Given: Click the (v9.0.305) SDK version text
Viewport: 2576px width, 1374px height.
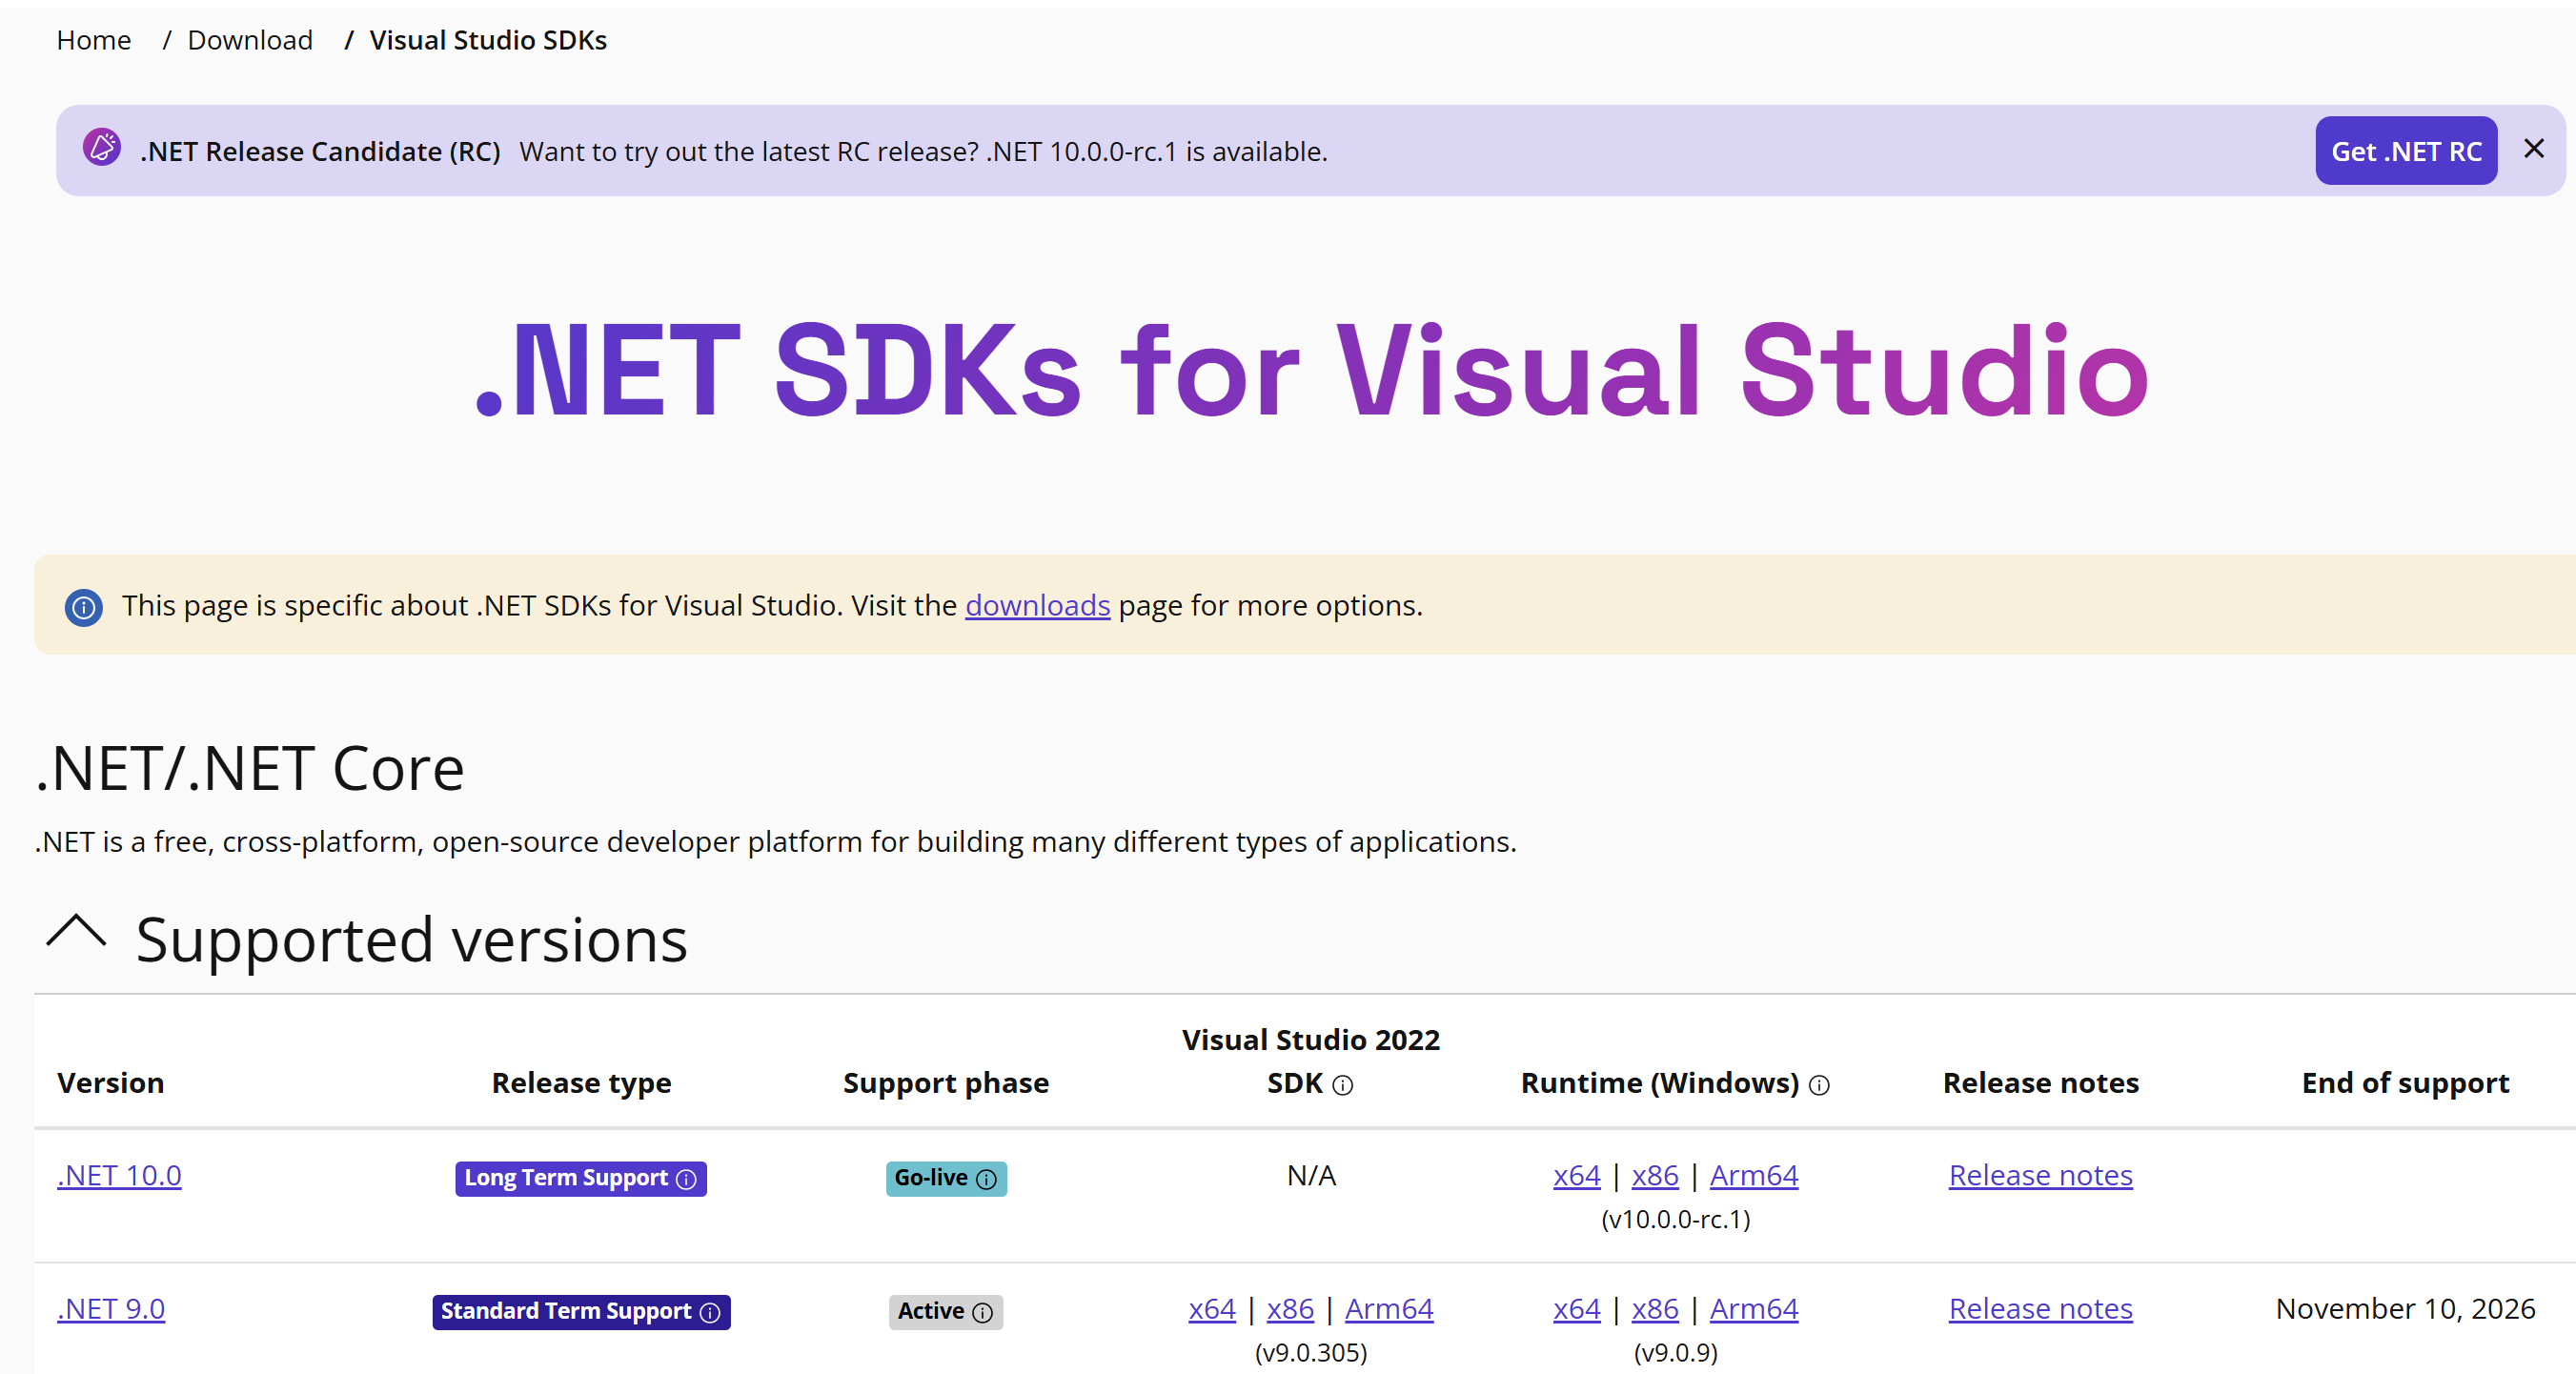Looking at the screenshot, I should (x=1310, y=1352).
